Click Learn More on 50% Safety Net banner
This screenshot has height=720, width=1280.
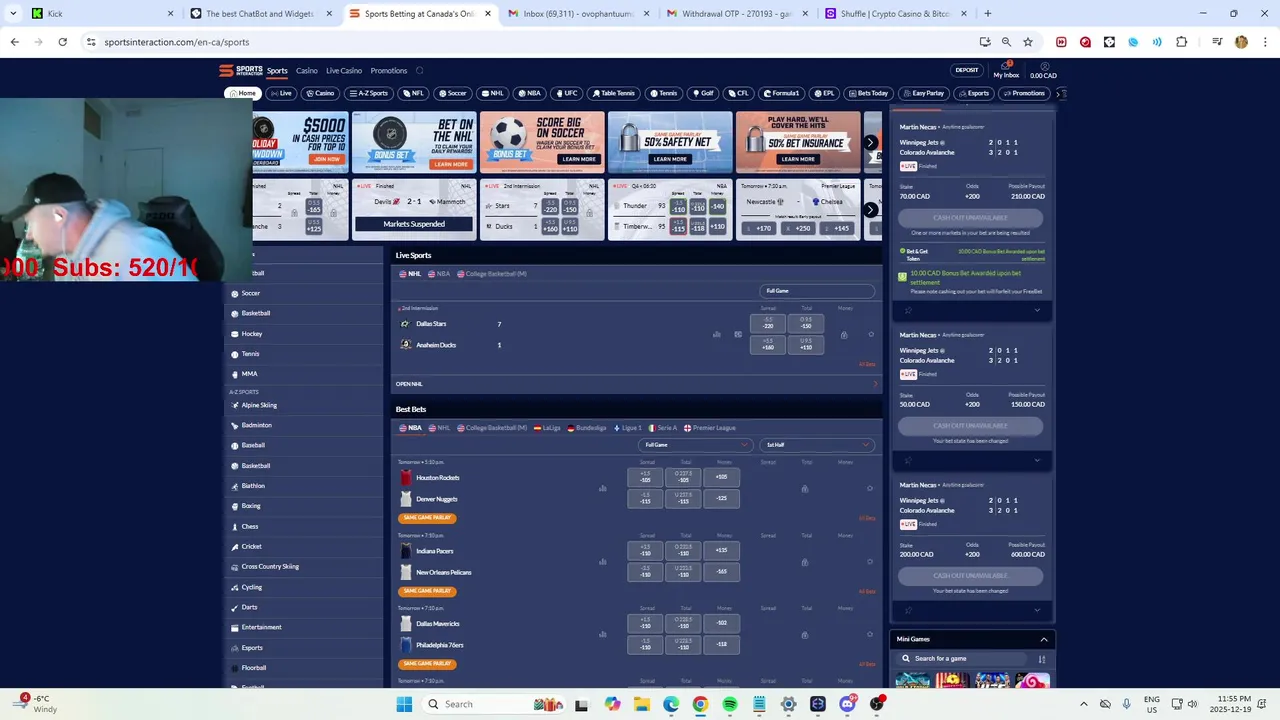coord(670,159)
